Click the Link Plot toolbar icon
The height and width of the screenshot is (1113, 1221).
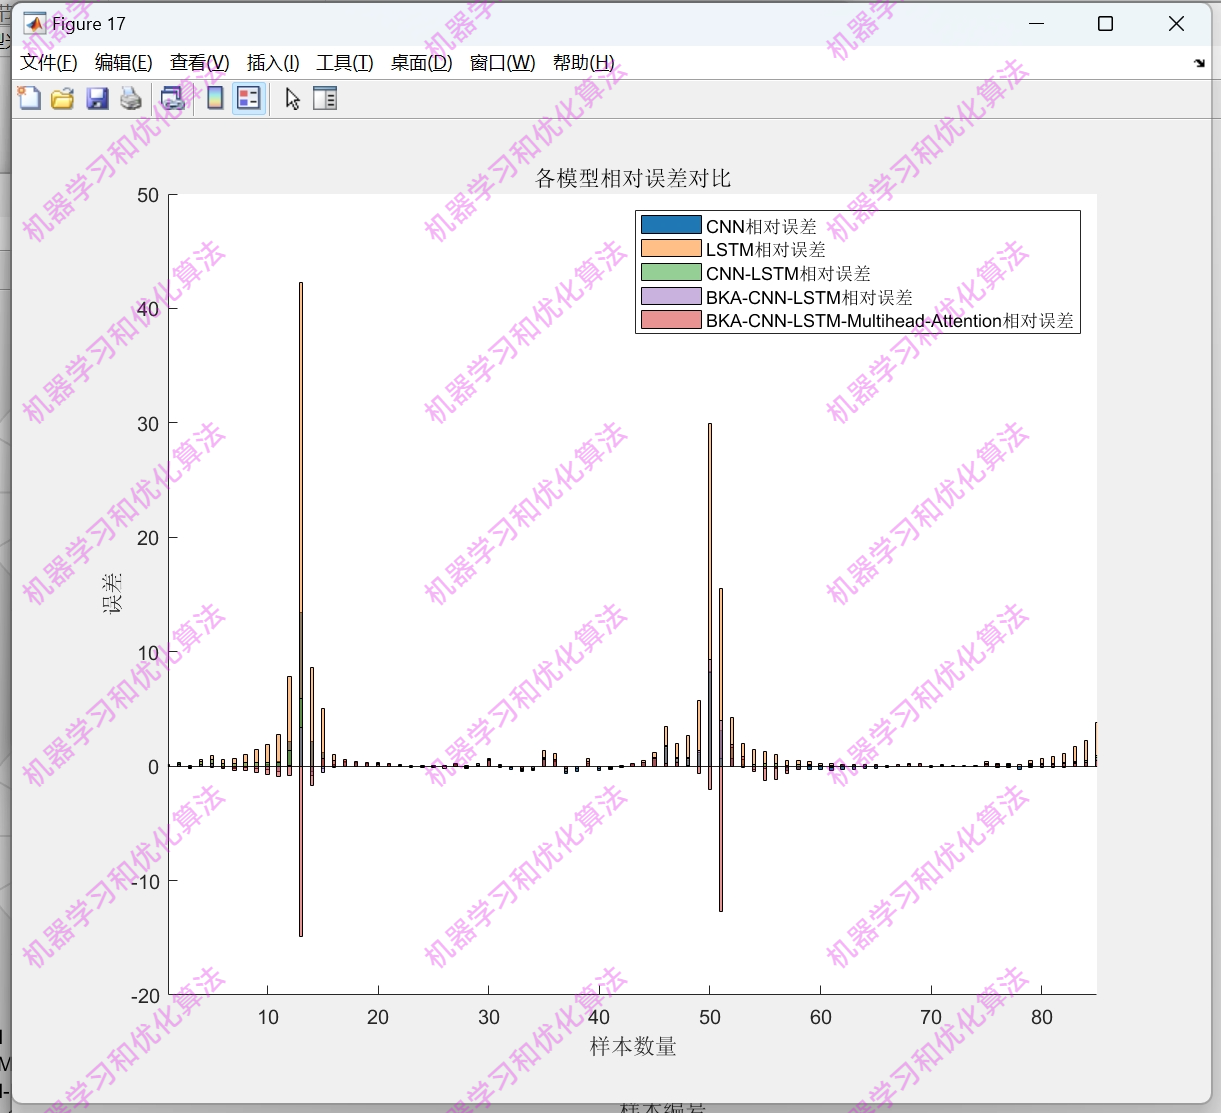[x=174, y=98]
